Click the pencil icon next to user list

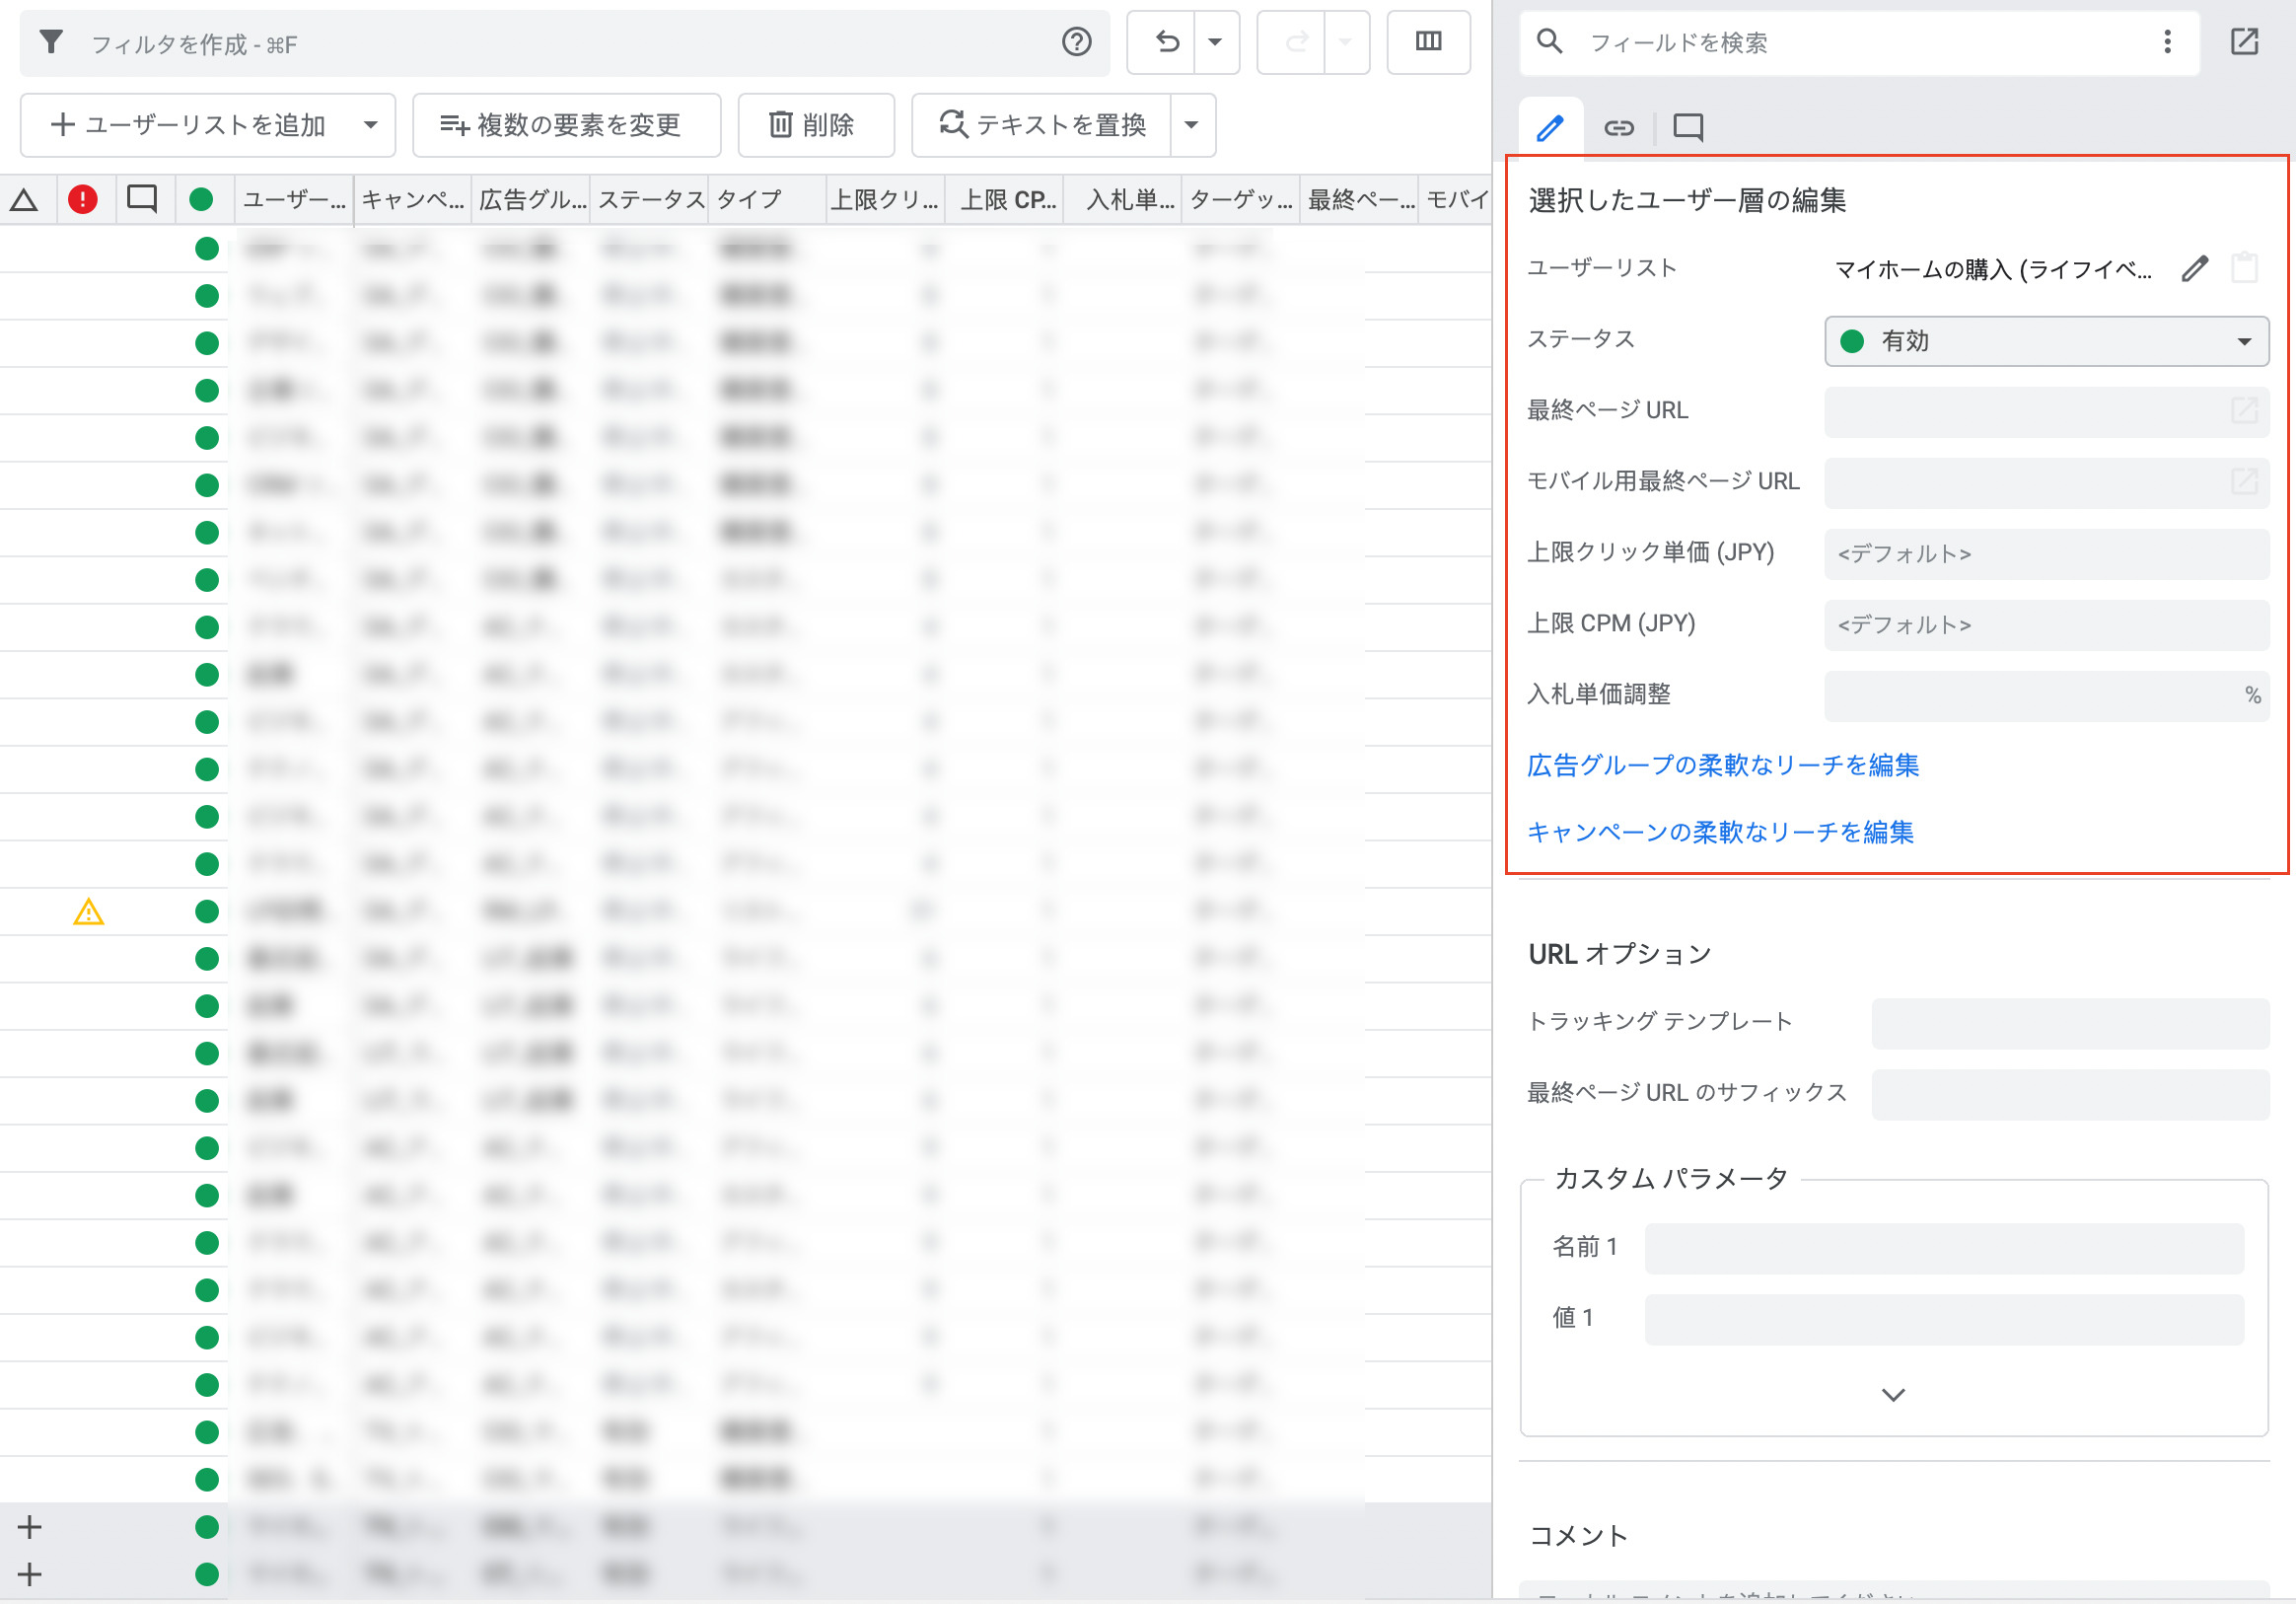pos(2194,268)
